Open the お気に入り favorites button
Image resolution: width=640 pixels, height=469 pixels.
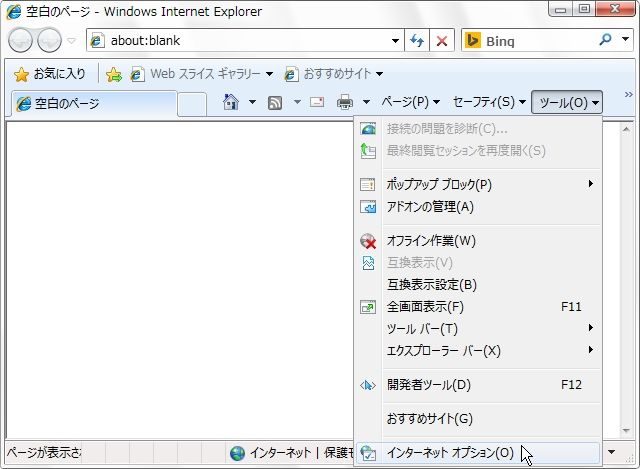tap(50, 74)
